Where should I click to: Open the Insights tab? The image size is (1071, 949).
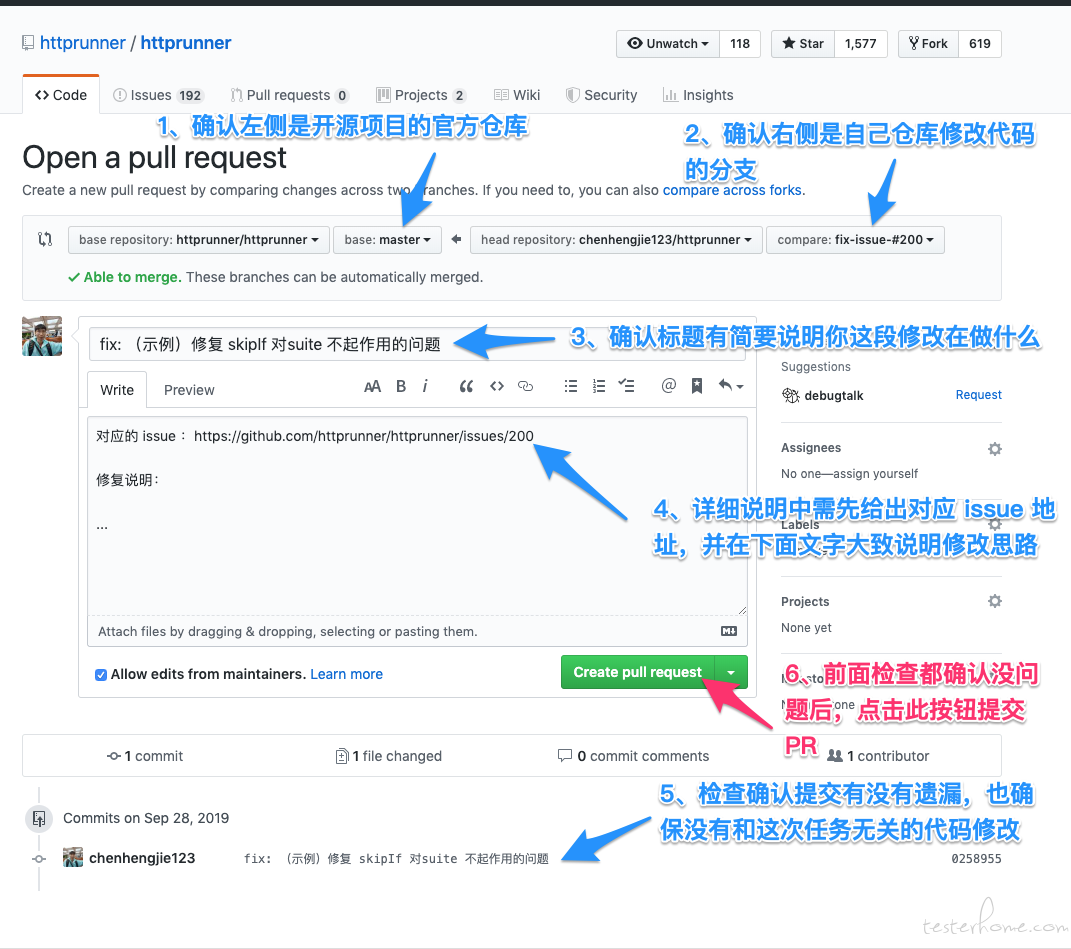698,95
